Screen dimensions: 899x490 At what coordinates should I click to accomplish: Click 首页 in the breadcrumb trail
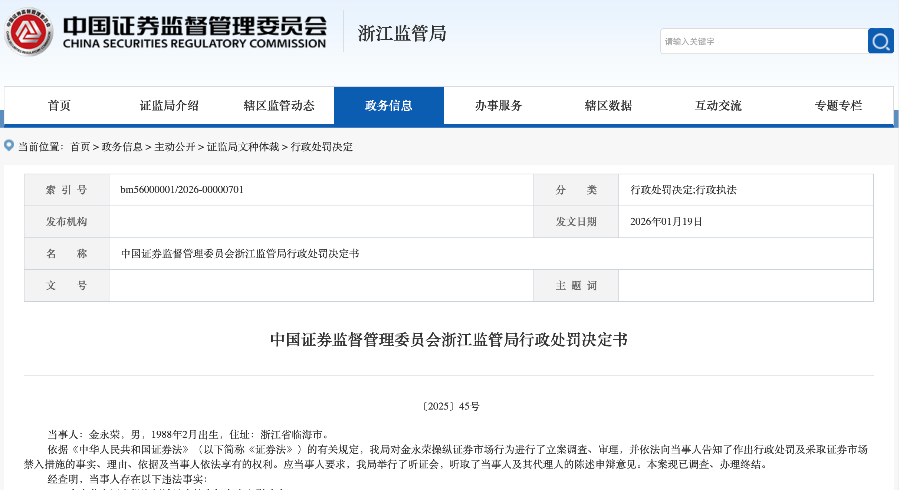click(x=80, y=147)
